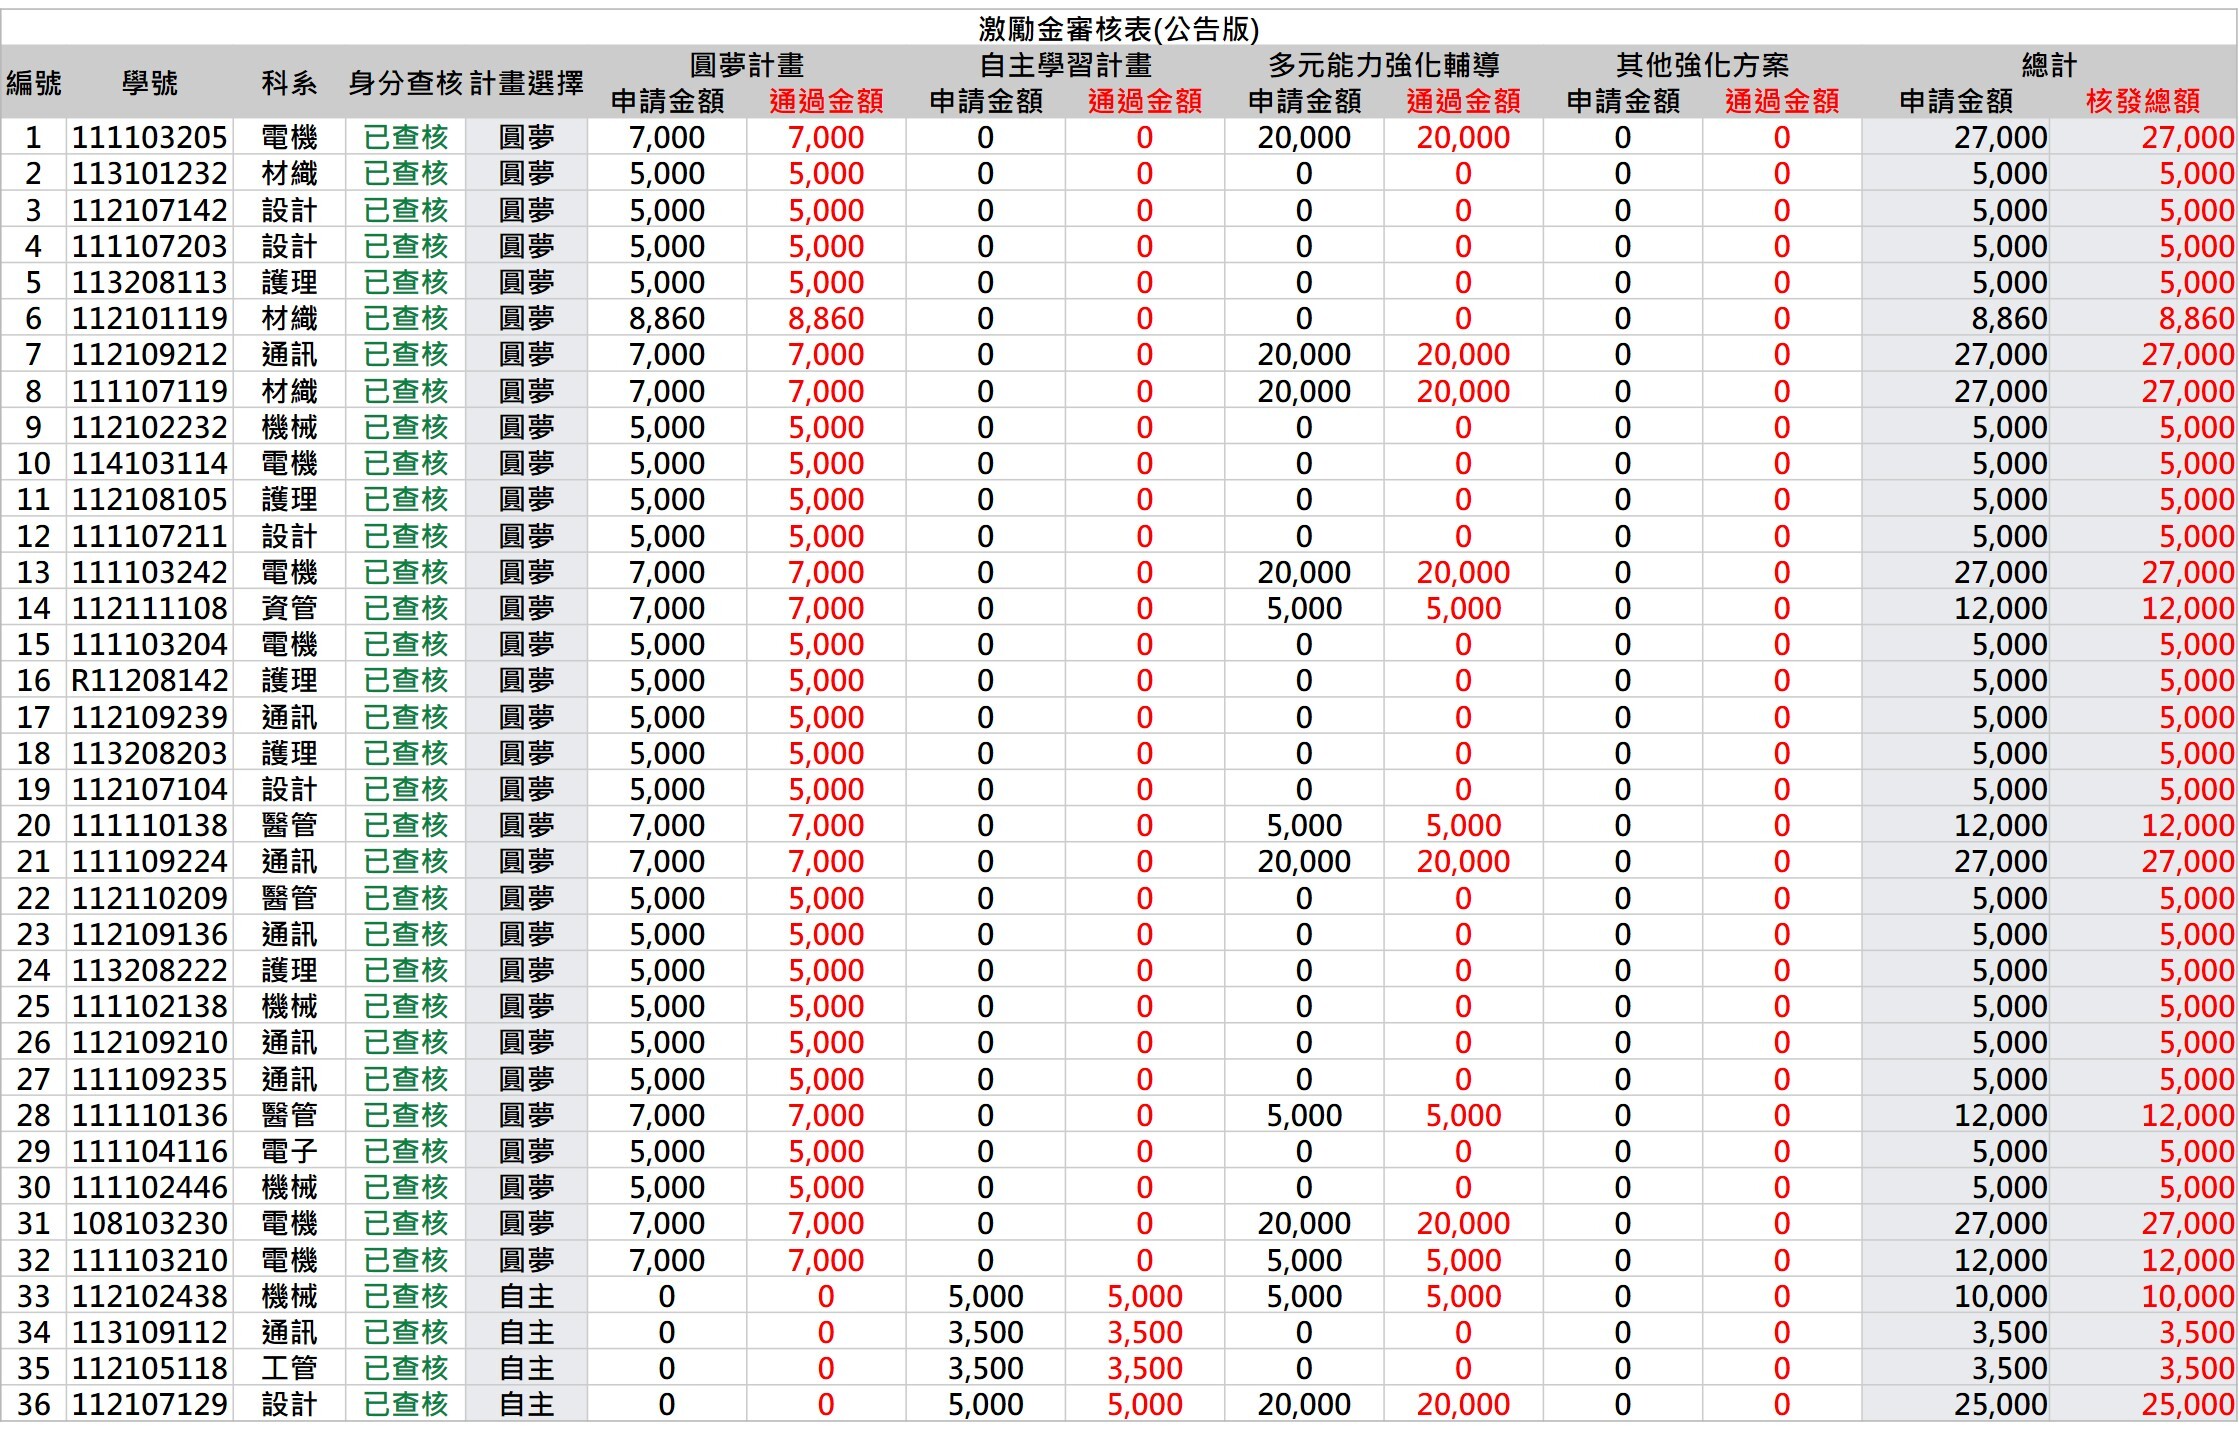Select the 計畫選擇 header cell
This screenshot has height=1438, width=2239.
coord(526,83)
